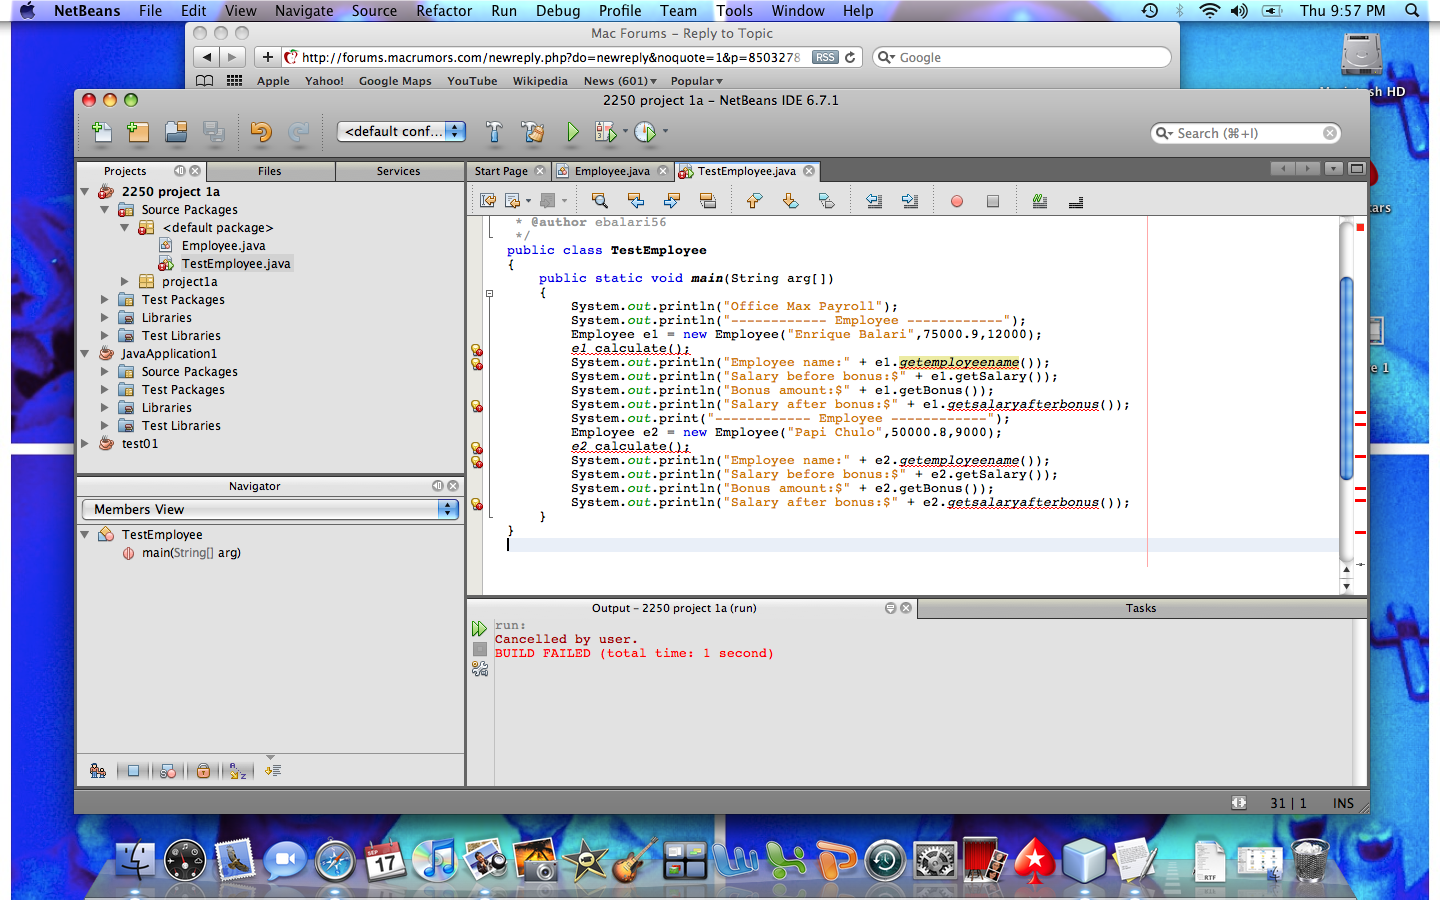
Task: Click the Popular bookmark menu in Safari
Action: pos(696,81)
